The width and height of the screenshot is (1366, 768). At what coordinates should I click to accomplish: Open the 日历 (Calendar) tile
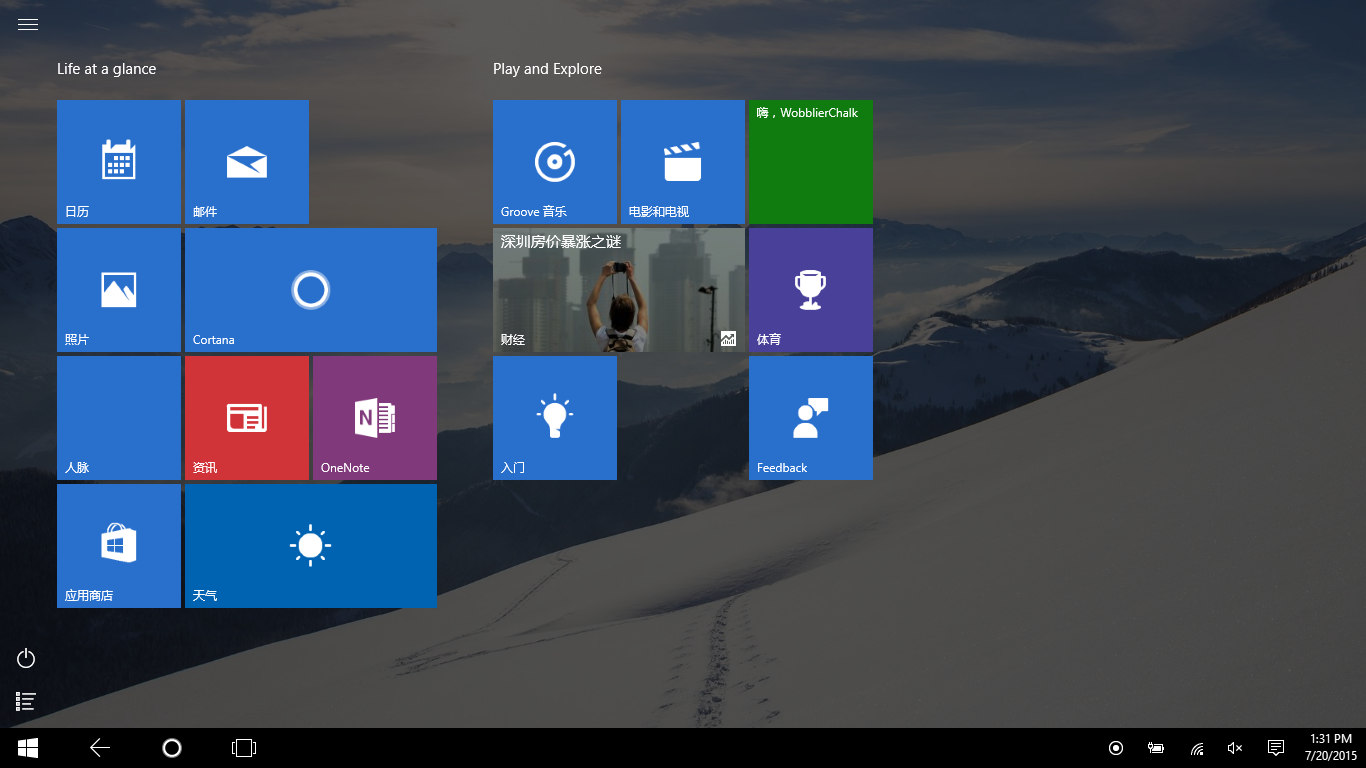point(118,161)
